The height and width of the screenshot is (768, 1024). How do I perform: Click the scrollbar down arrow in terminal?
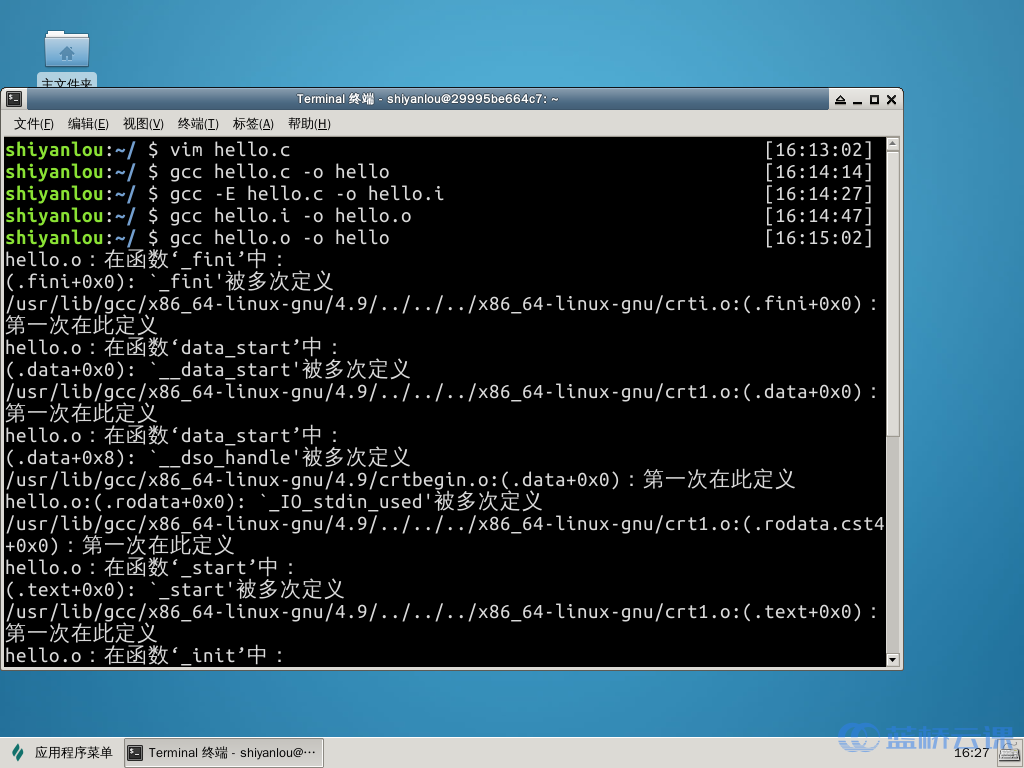tap(893, 659)
